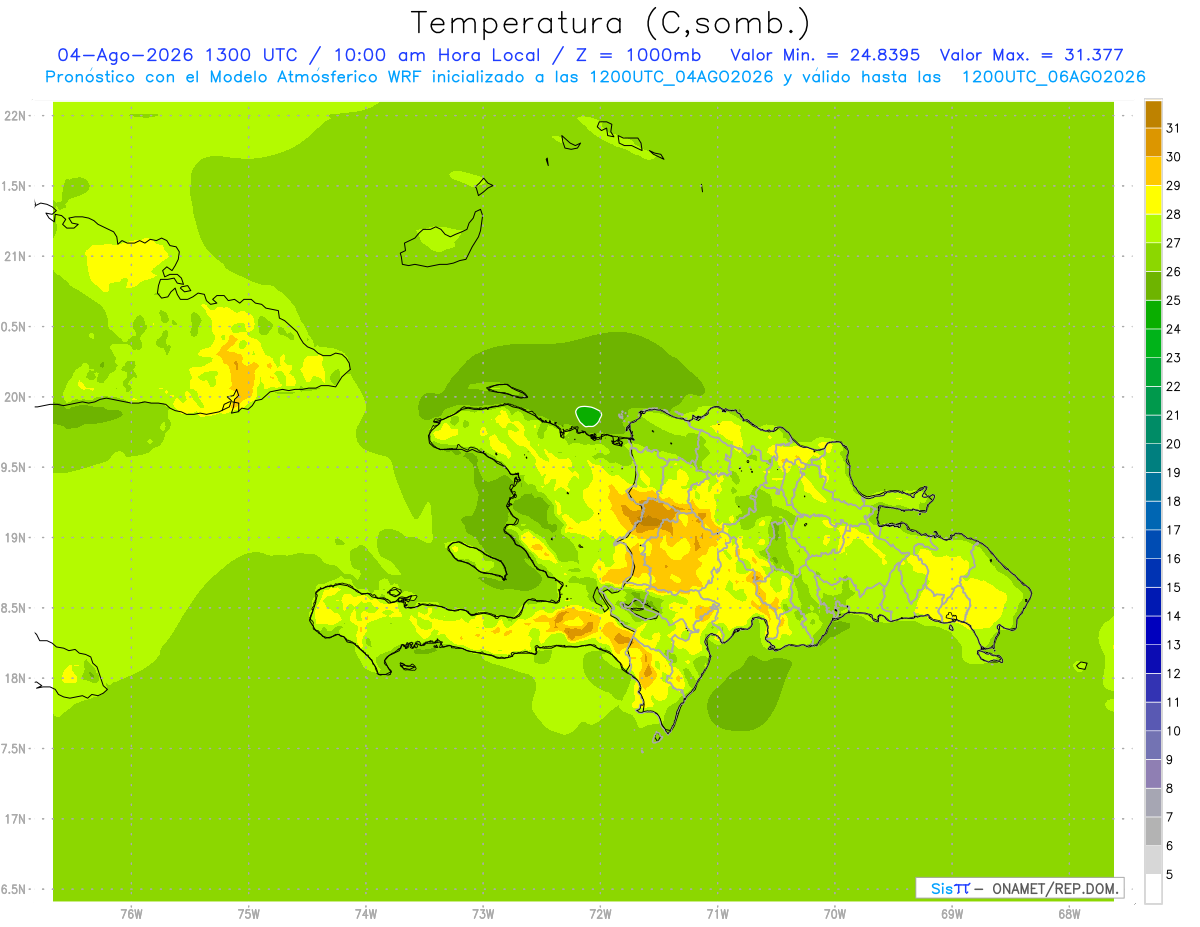1200x927 pixels.
Task: Click the dark orange legend segment above 31
Action: [x=1153, y=114]
